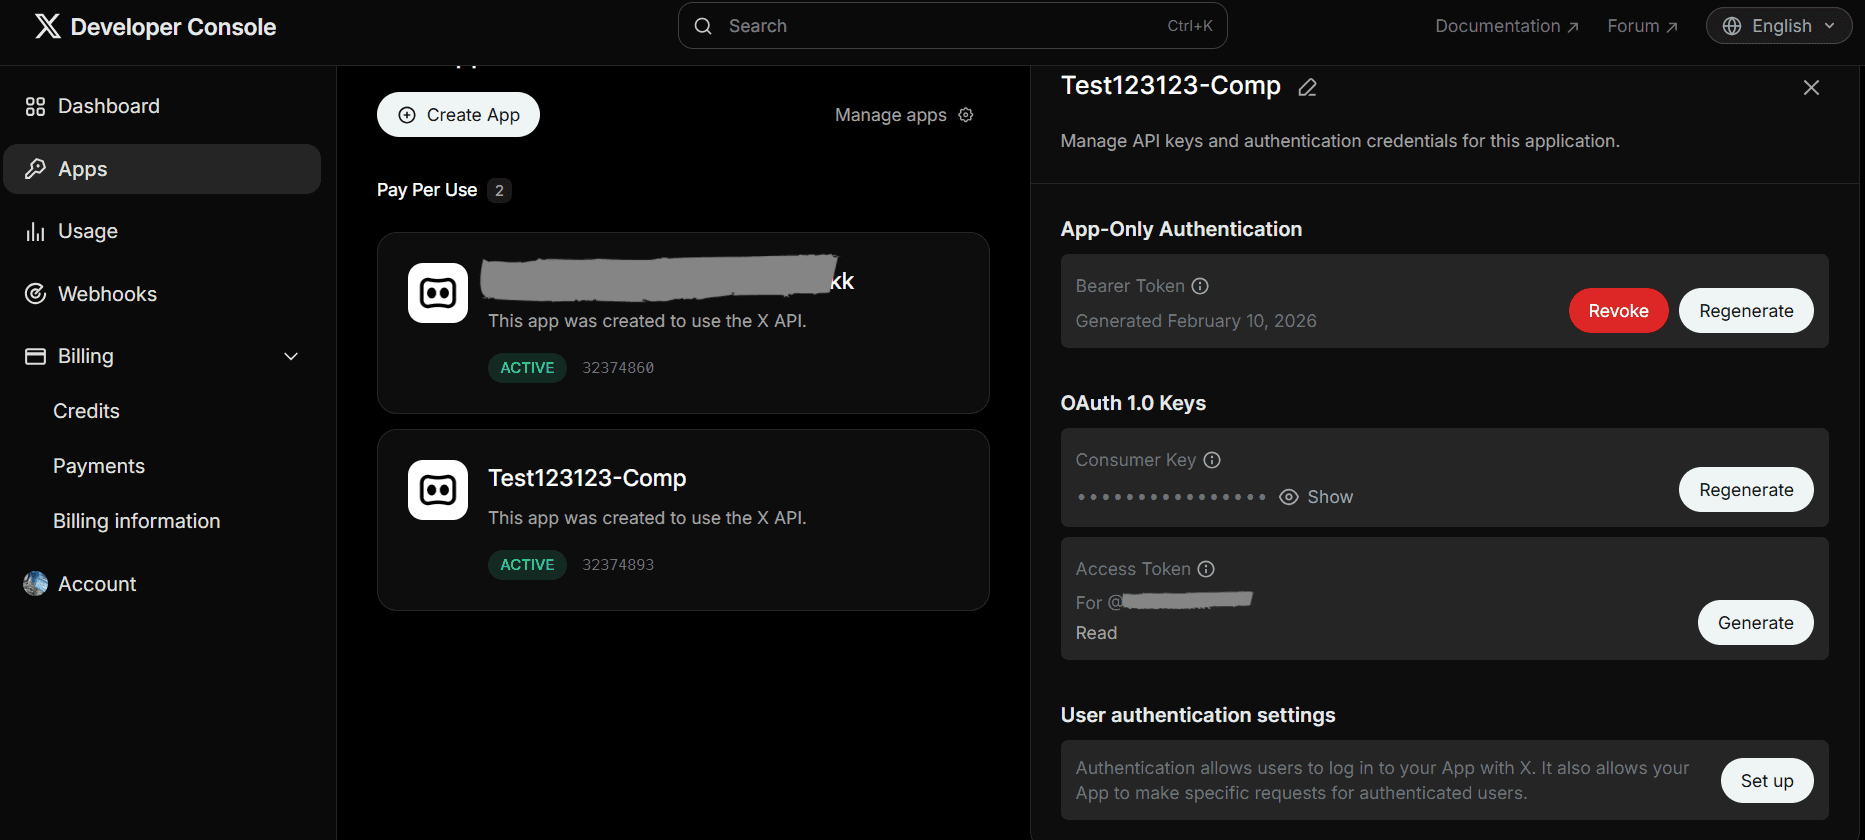This screenshot has width=1865, height=840.
Task: Regenerate the Consumer Key
Action: tap(1746, 490)
